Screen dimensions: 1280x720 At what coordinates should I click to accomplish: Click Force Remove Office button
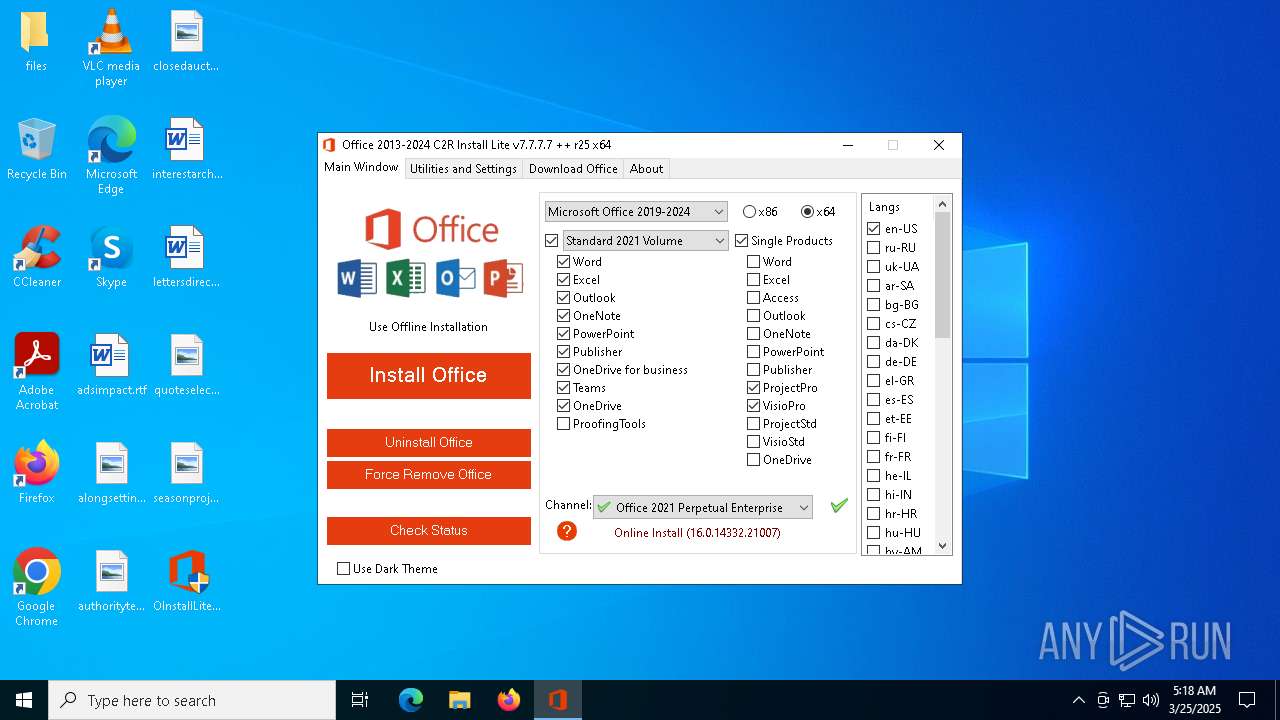point(428,474)
